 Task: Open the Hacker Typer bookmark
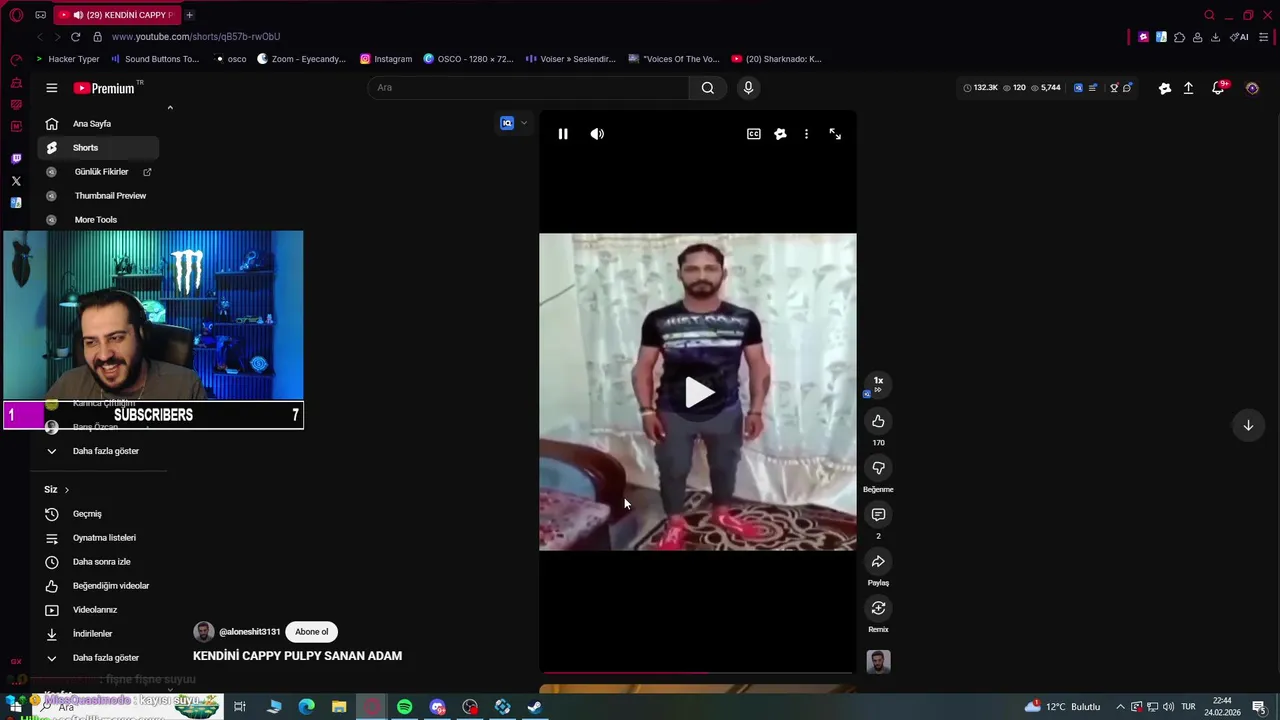click(67, 59)
